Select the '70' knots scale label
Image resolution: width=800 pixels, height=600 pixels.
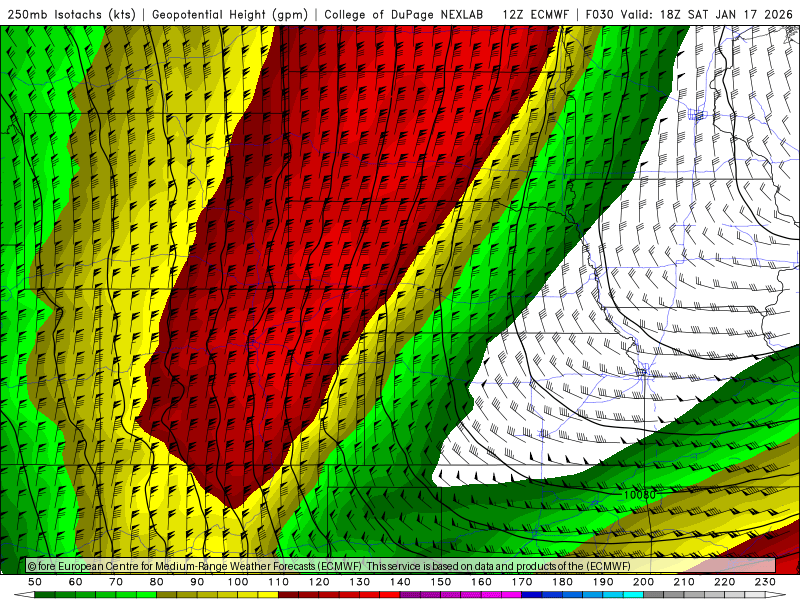coord(116,582)
